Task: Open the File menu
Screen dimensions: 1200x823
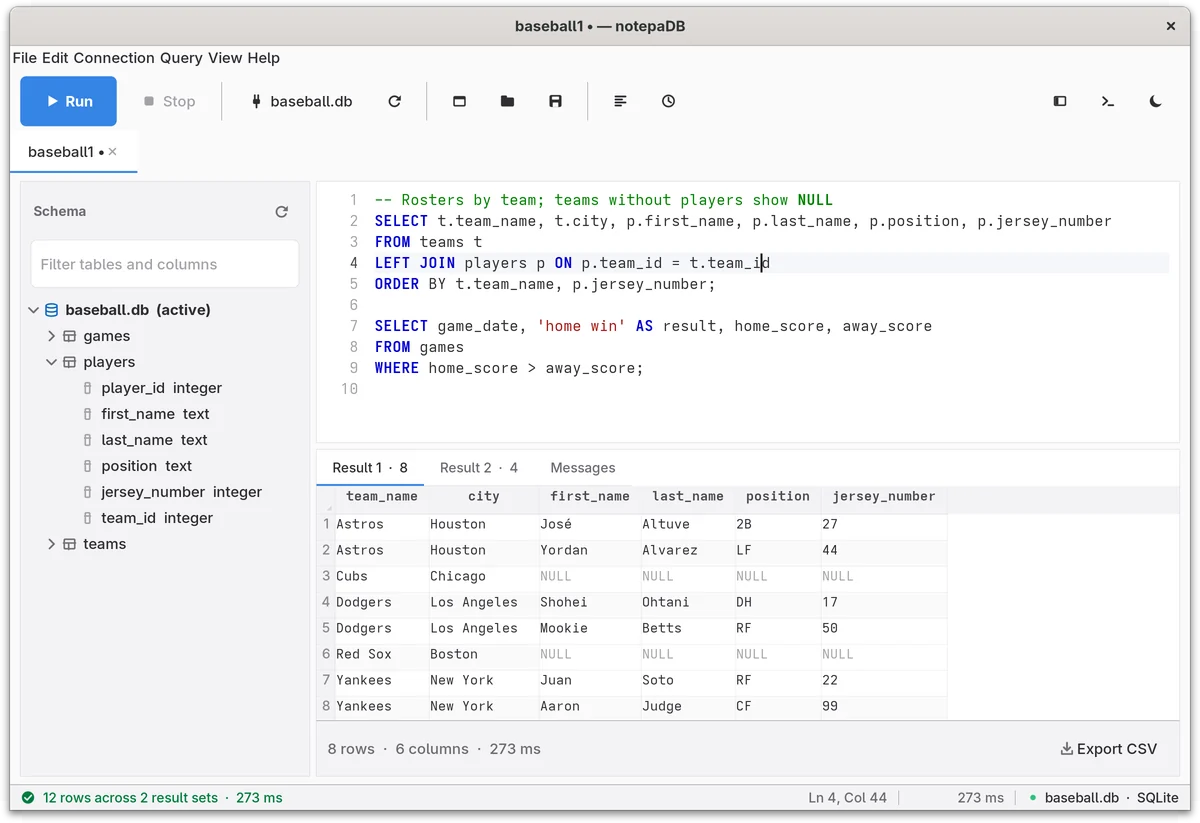Action: [x=25, y=58]
